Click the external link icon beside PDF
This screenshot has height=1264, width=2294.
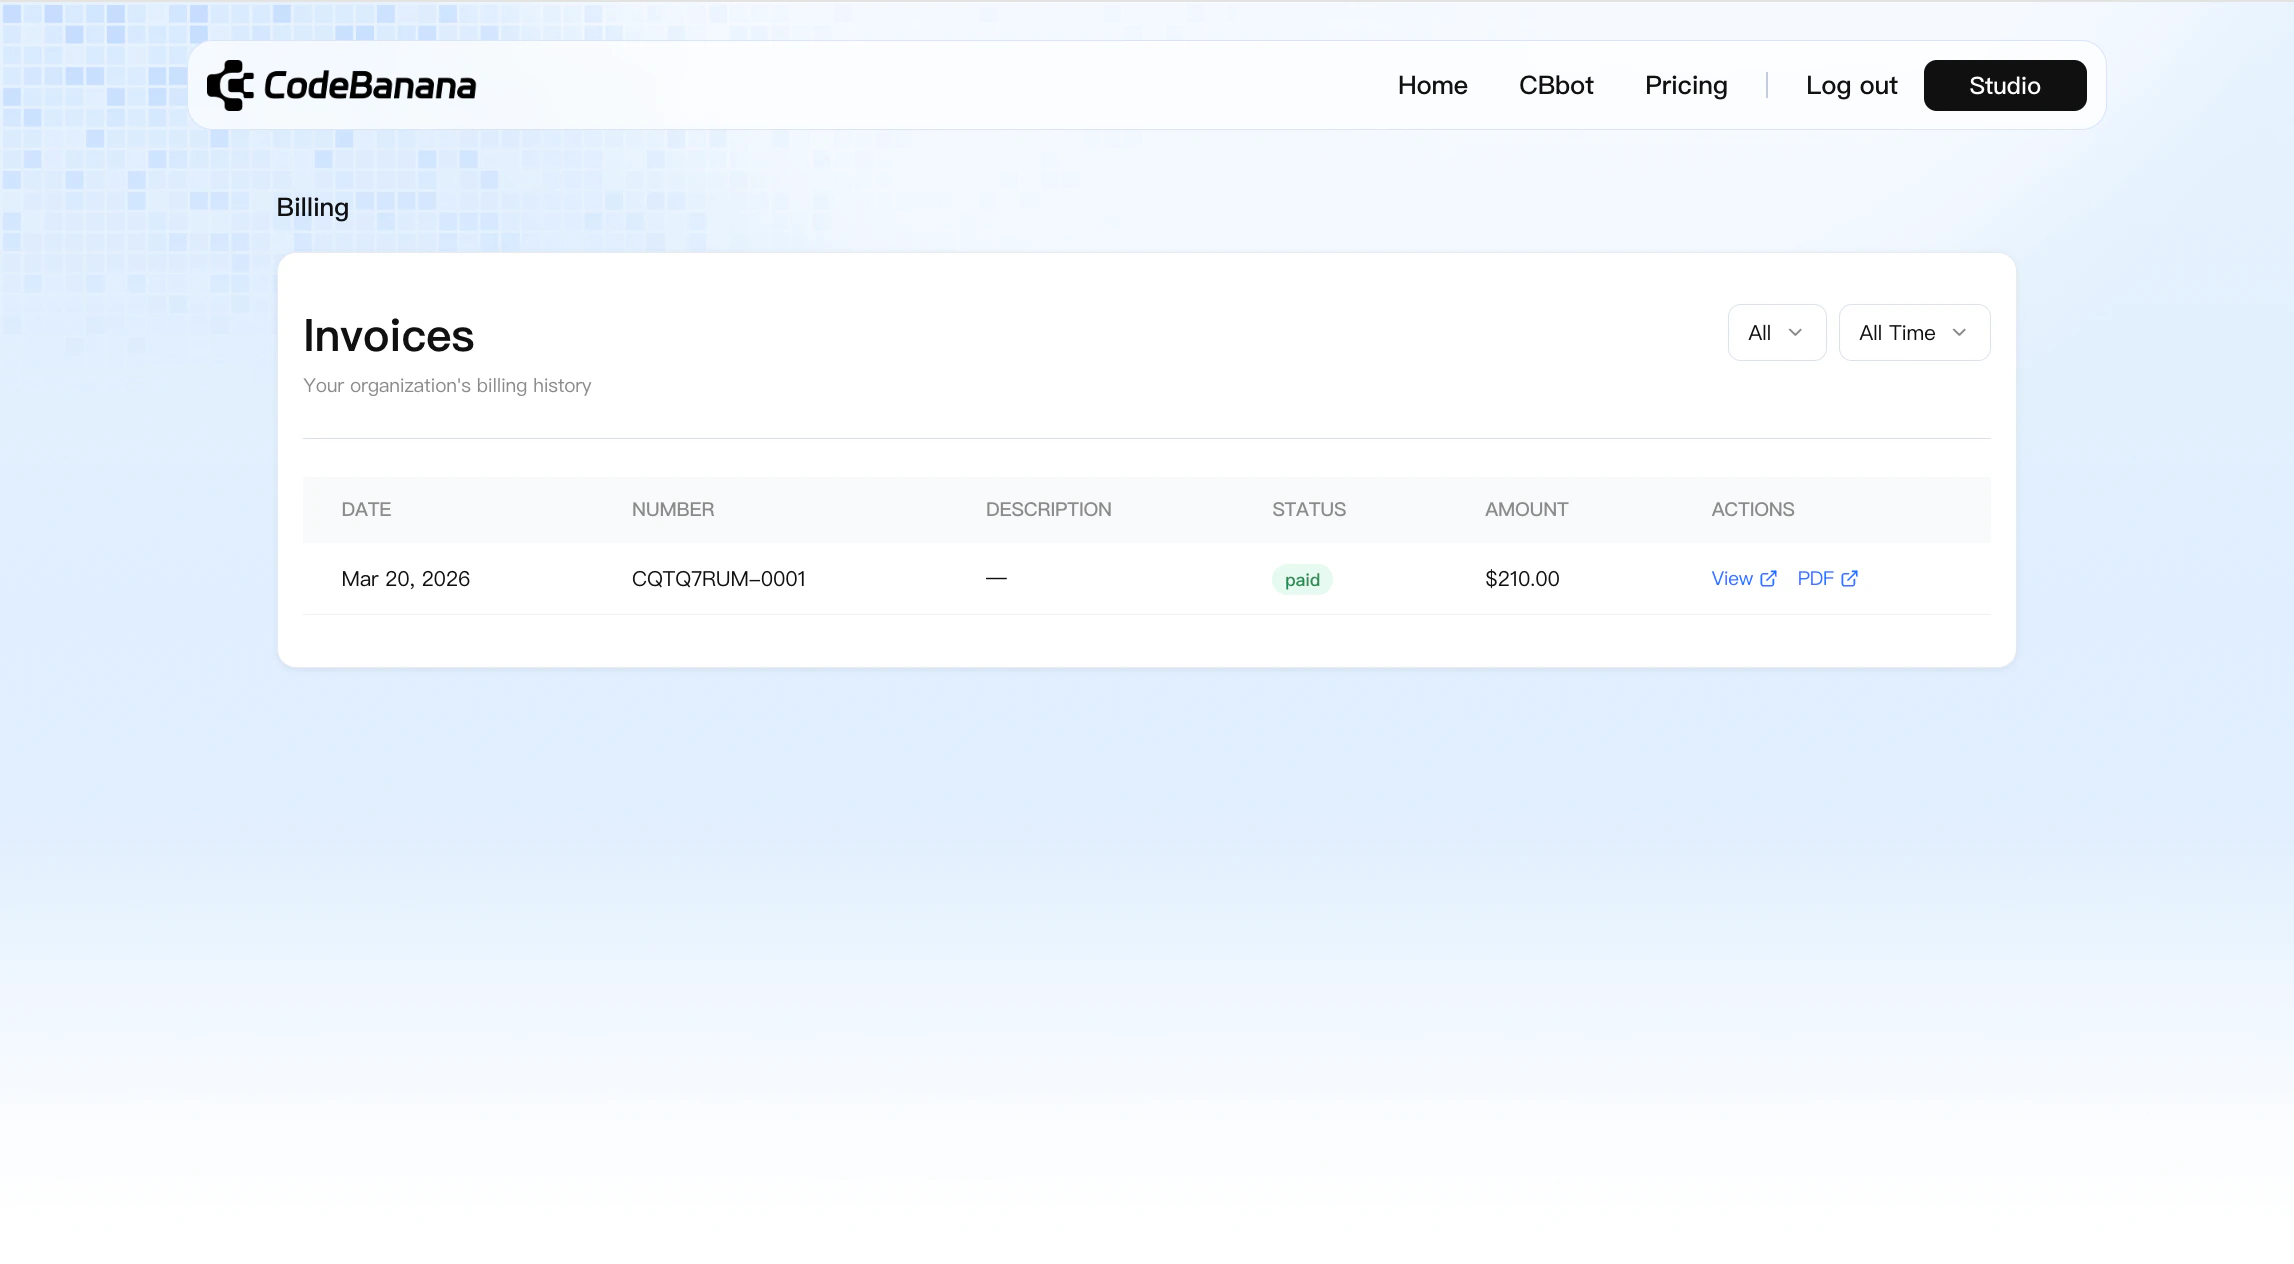click(x=1849, y=579)
